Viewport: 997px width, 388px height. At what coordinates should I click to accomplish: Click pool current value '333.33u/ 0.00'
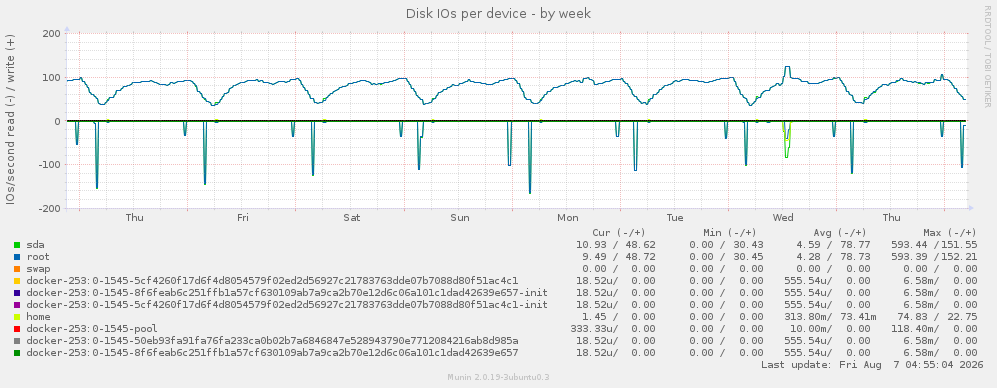pos(614,329)
